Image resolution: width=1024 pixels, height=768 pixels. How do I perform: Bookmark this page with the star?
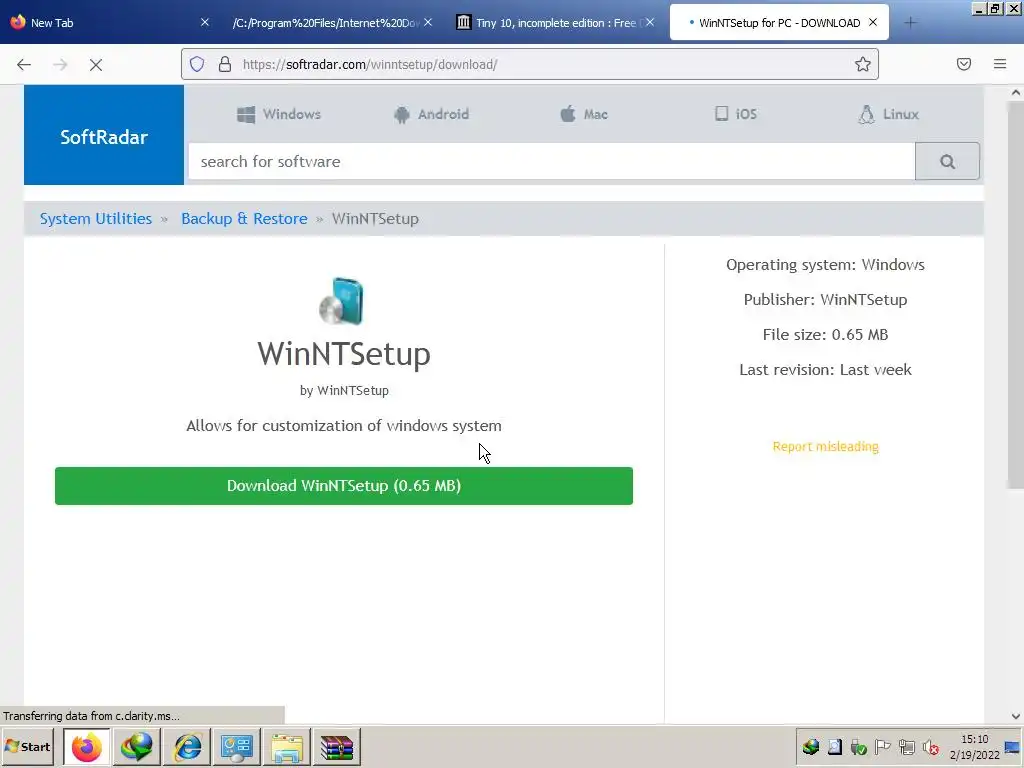[863, 64]
